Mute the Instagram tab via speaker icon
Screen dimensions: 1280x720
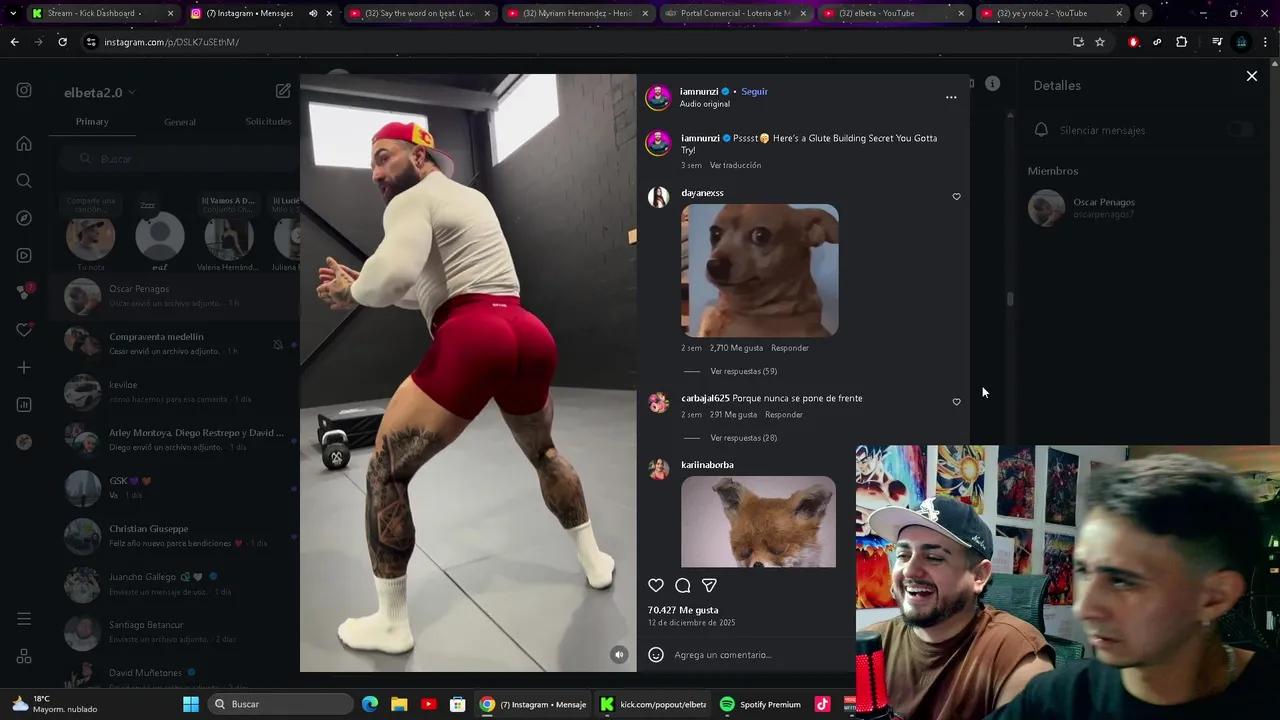[x=313, y=13]
